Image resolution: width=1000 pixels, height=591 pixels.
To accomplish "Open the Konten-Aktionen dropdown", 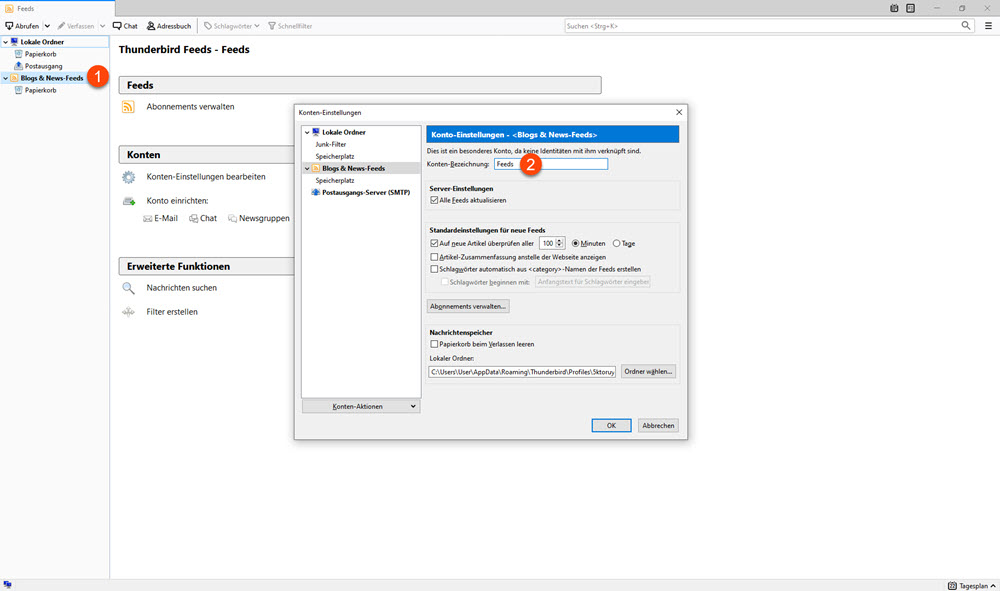I will (361, 406).
